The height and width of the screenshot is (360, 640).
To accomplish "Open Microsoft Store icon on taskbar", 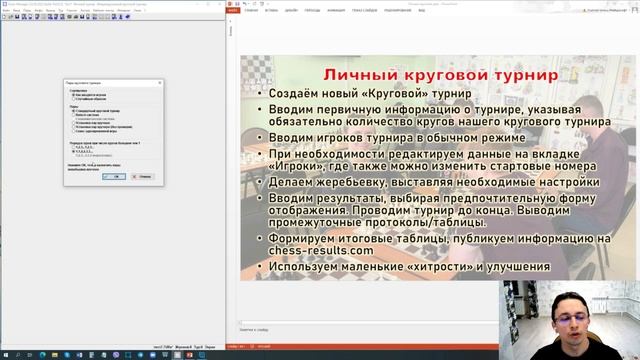I will (165, 355).
